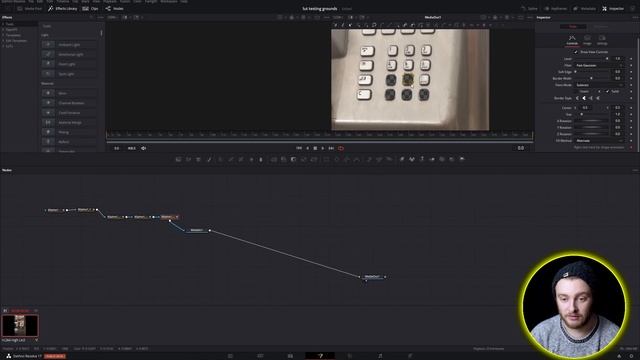Image resolution: width=640 pixels, height=360 pixels.
Task: Toggle the Spline panel button
Action: (529, 9)
